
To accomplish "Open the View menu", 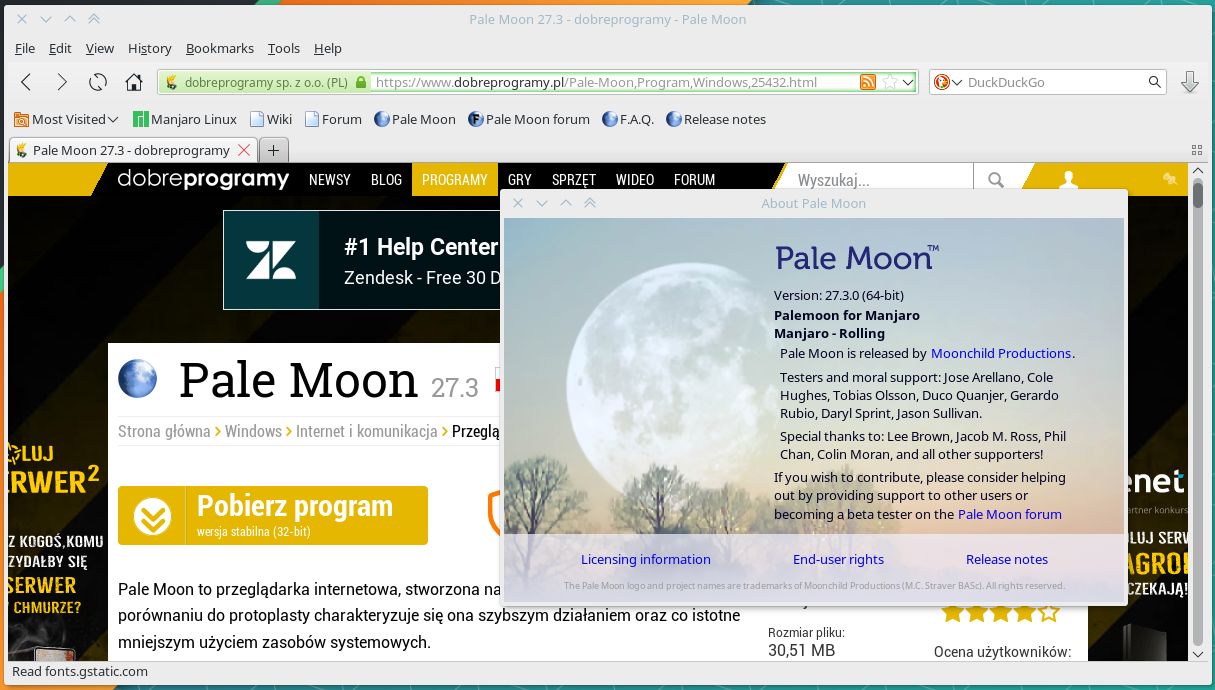I will [100, 48].
